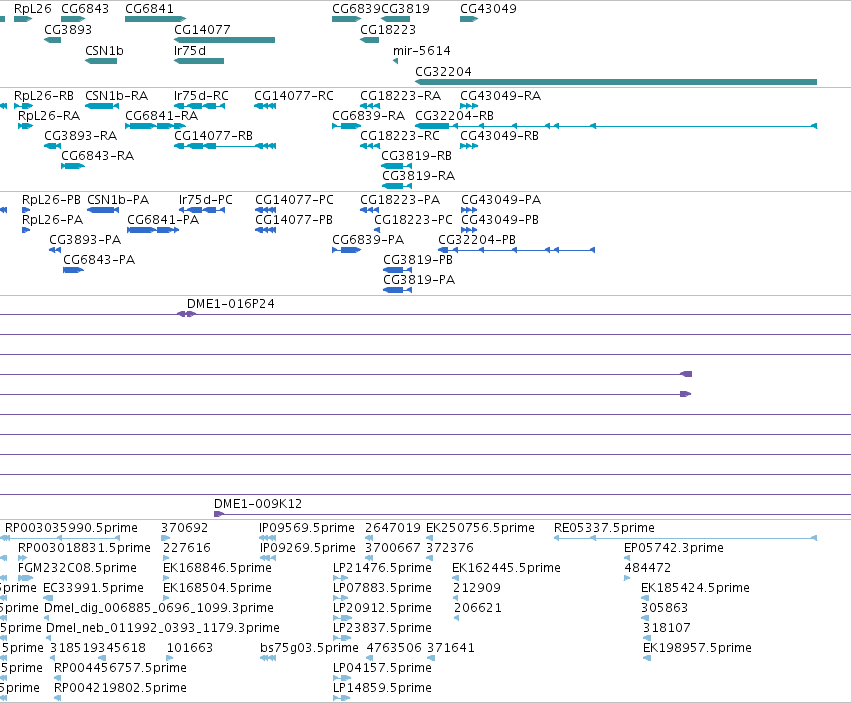The image size is (851, 703).
Task: Select the Ir75d-RC transcript label
Action: pos(201,96)
